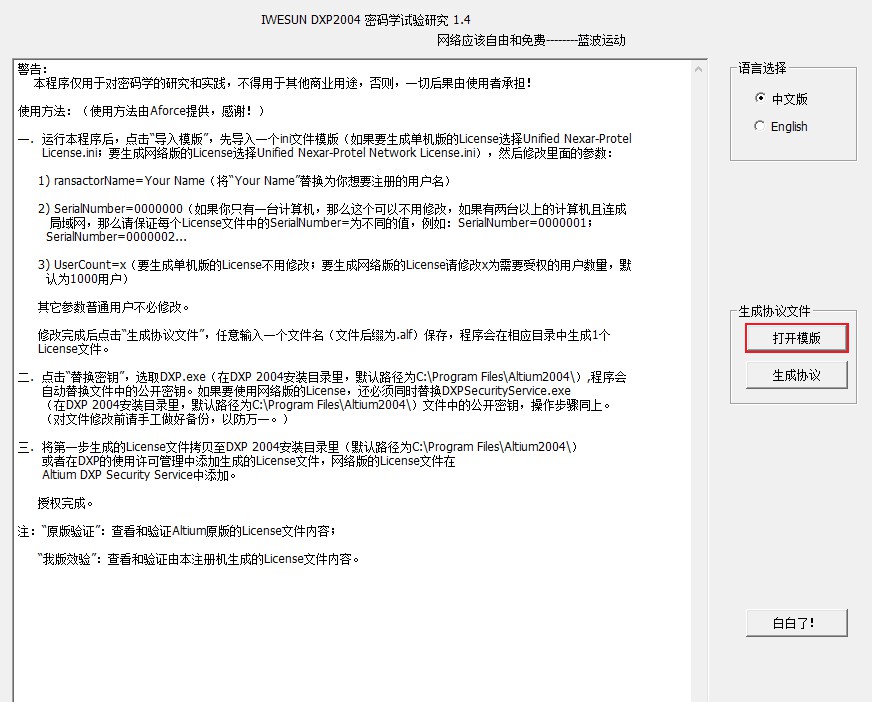This screenshot has width=872, height=702.
Task: Click the 语言选择 group label
Action: (762, 68)
